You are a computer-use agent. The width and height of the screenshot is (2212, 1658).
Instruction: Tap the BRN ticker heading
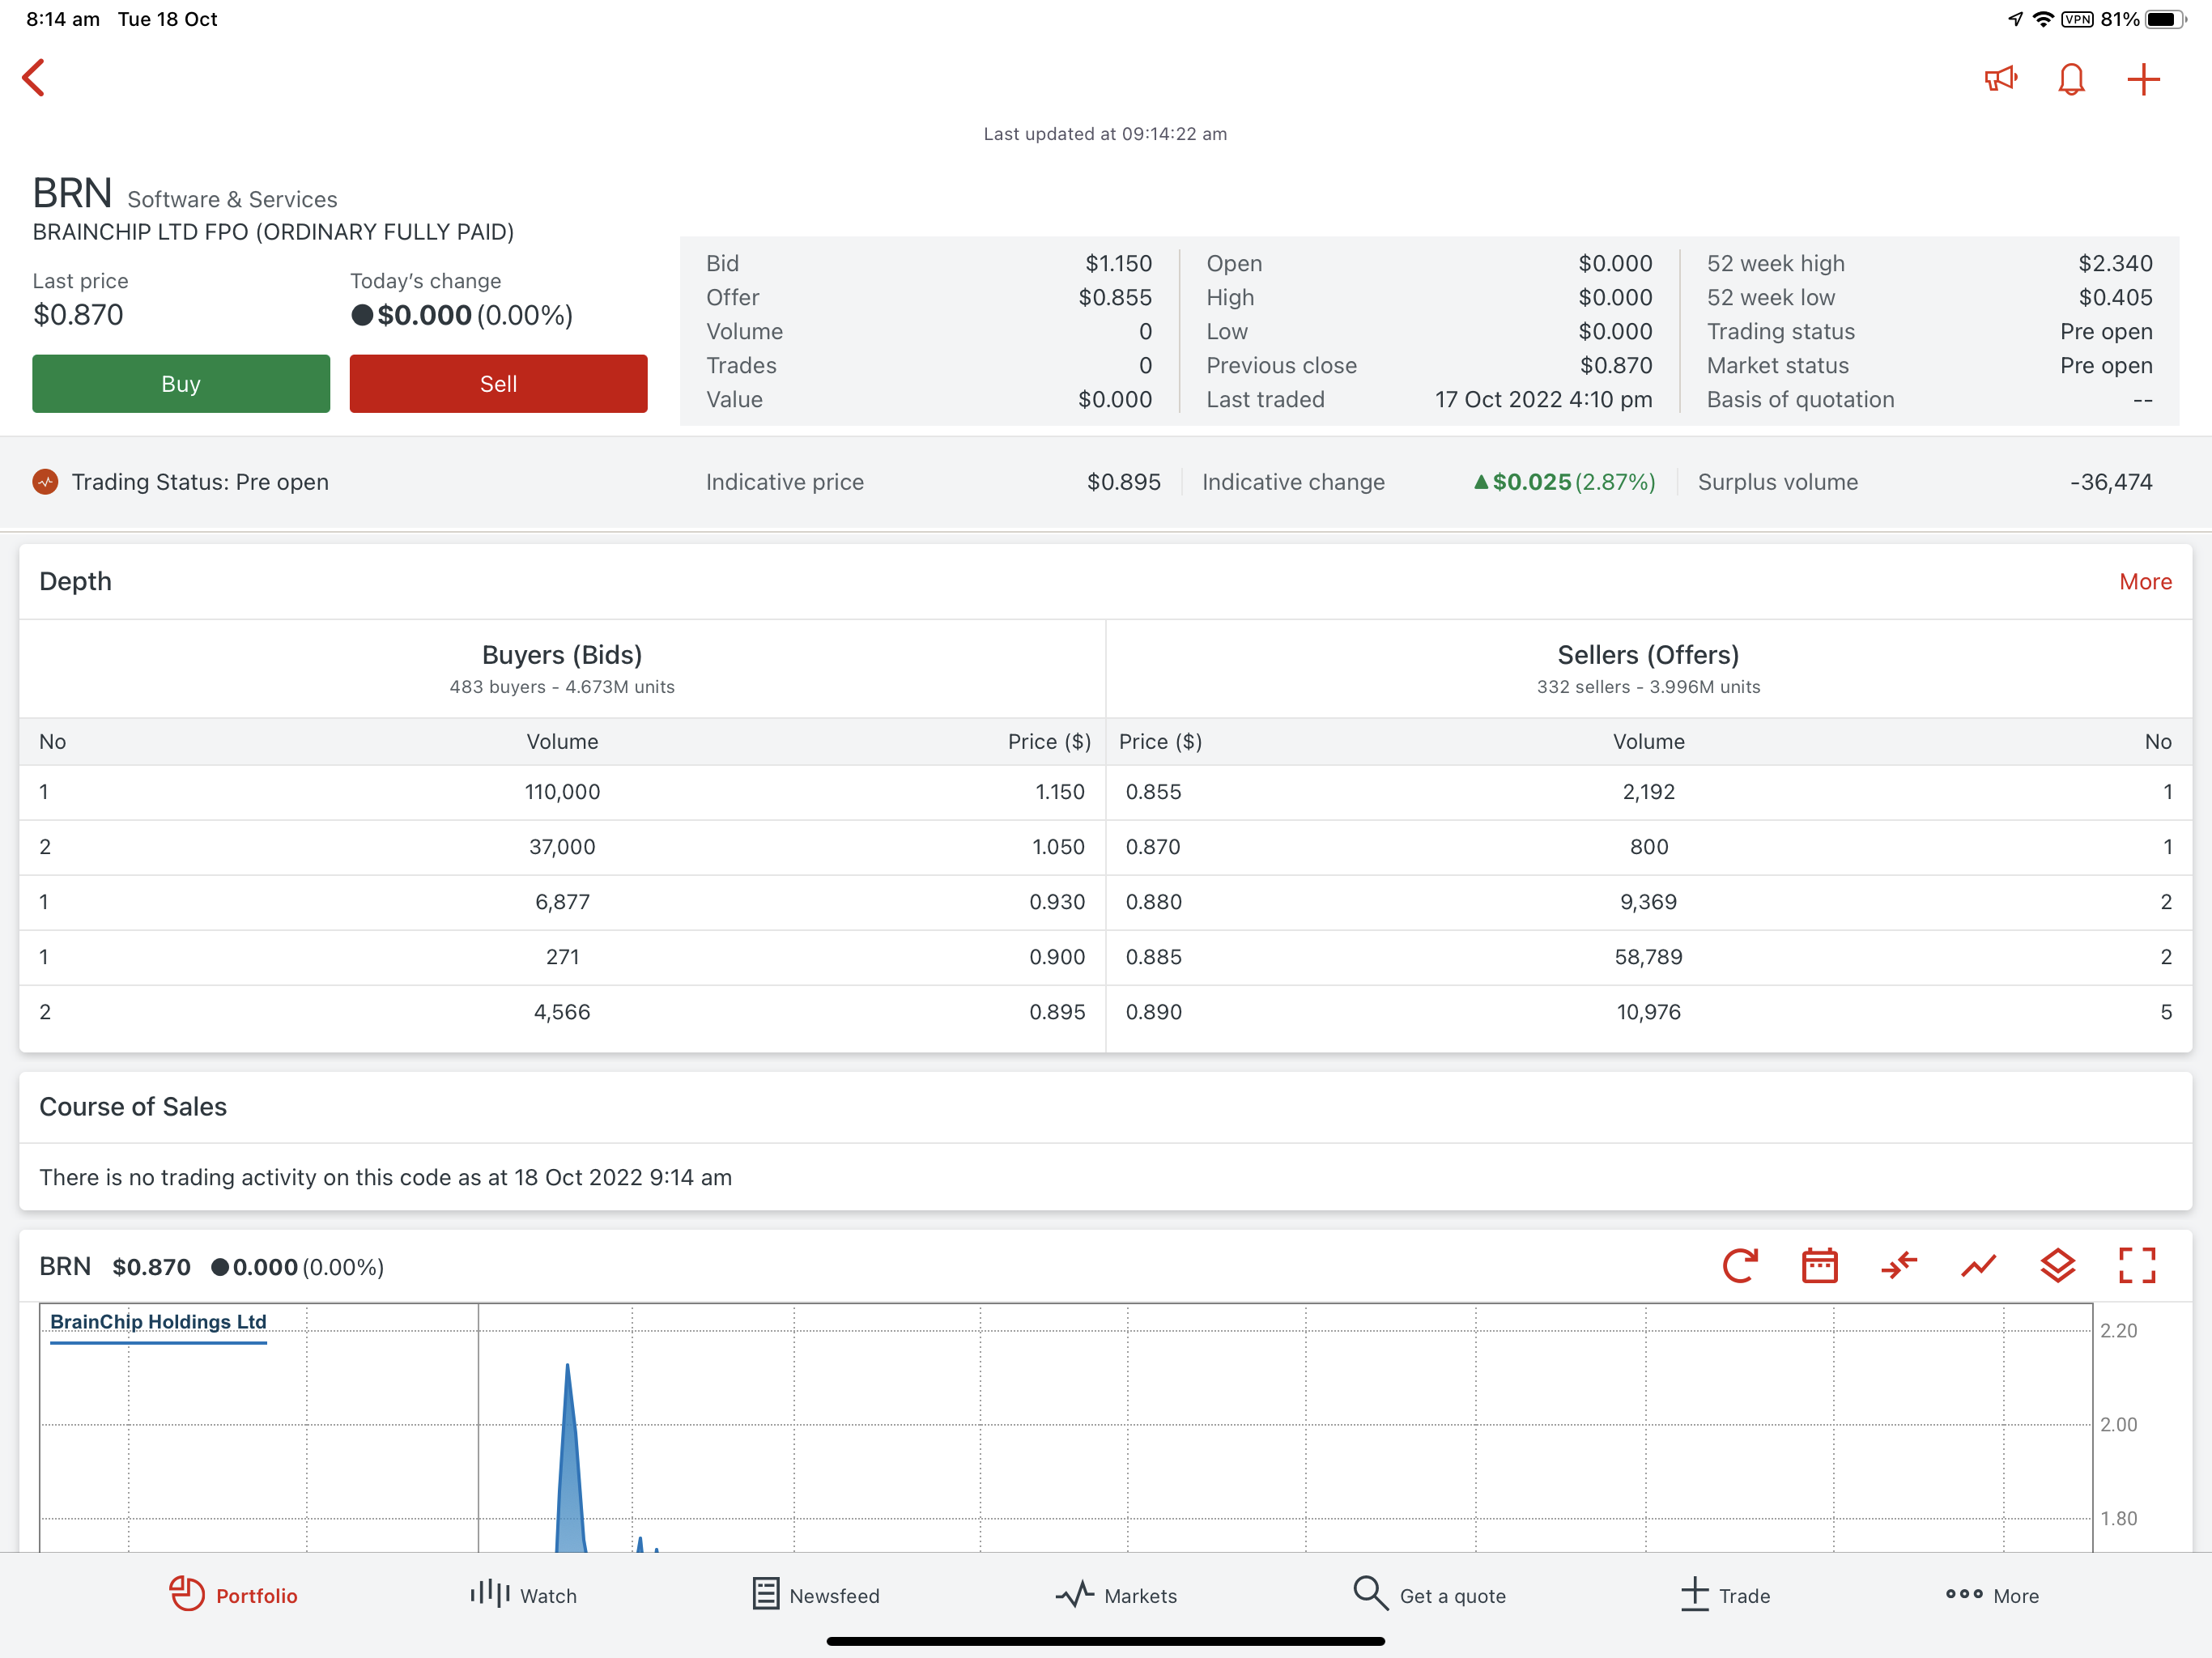click(72, 193)
